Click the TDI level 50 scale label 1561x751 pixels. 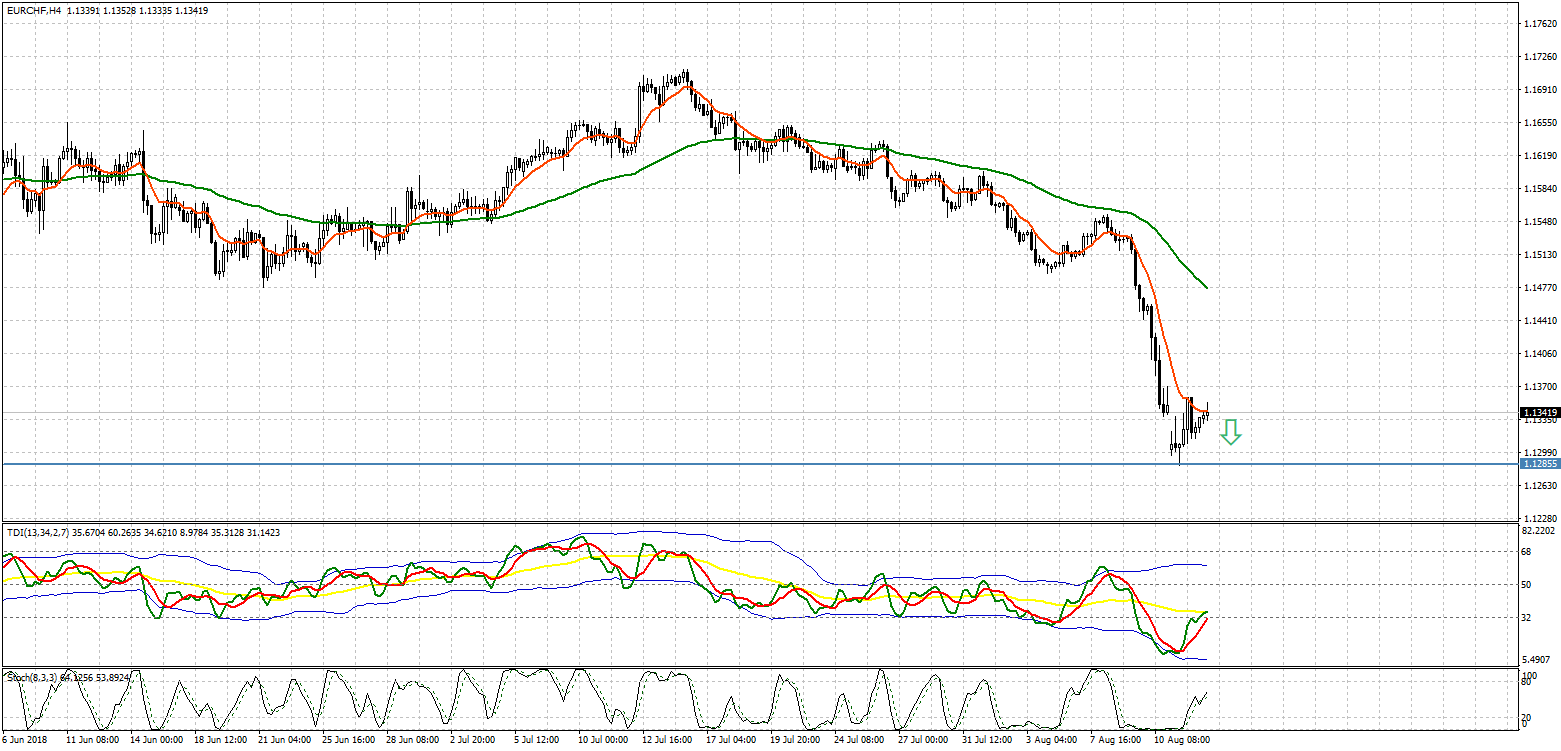[1526, 585]
